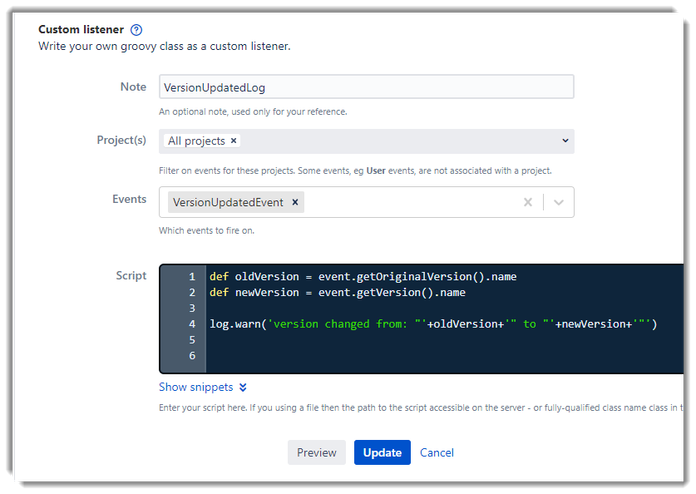
Task: Click the 'Which events to fire on.' hint
Action: tap(206, 231)
